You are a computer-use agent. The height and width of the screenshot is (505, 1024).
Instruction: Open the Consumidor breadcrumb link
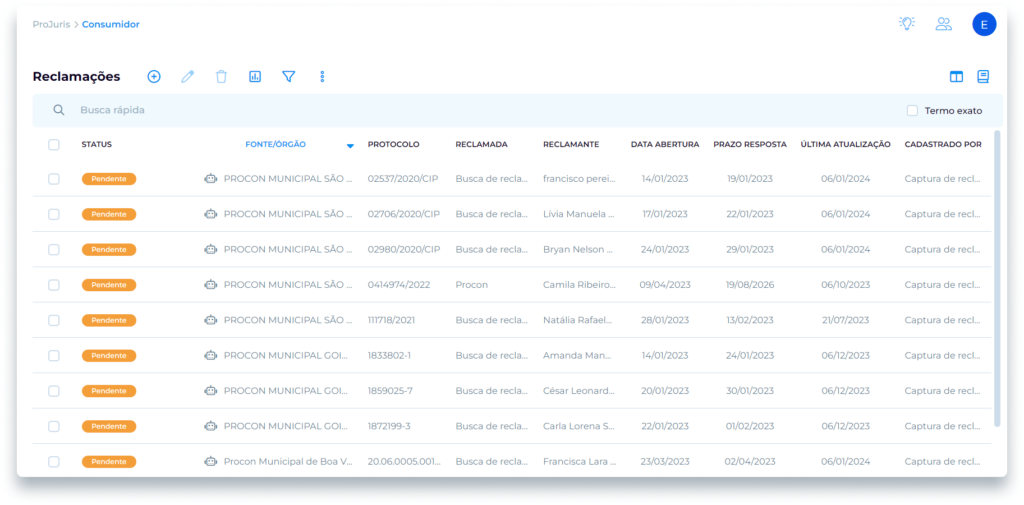(111, 24)
